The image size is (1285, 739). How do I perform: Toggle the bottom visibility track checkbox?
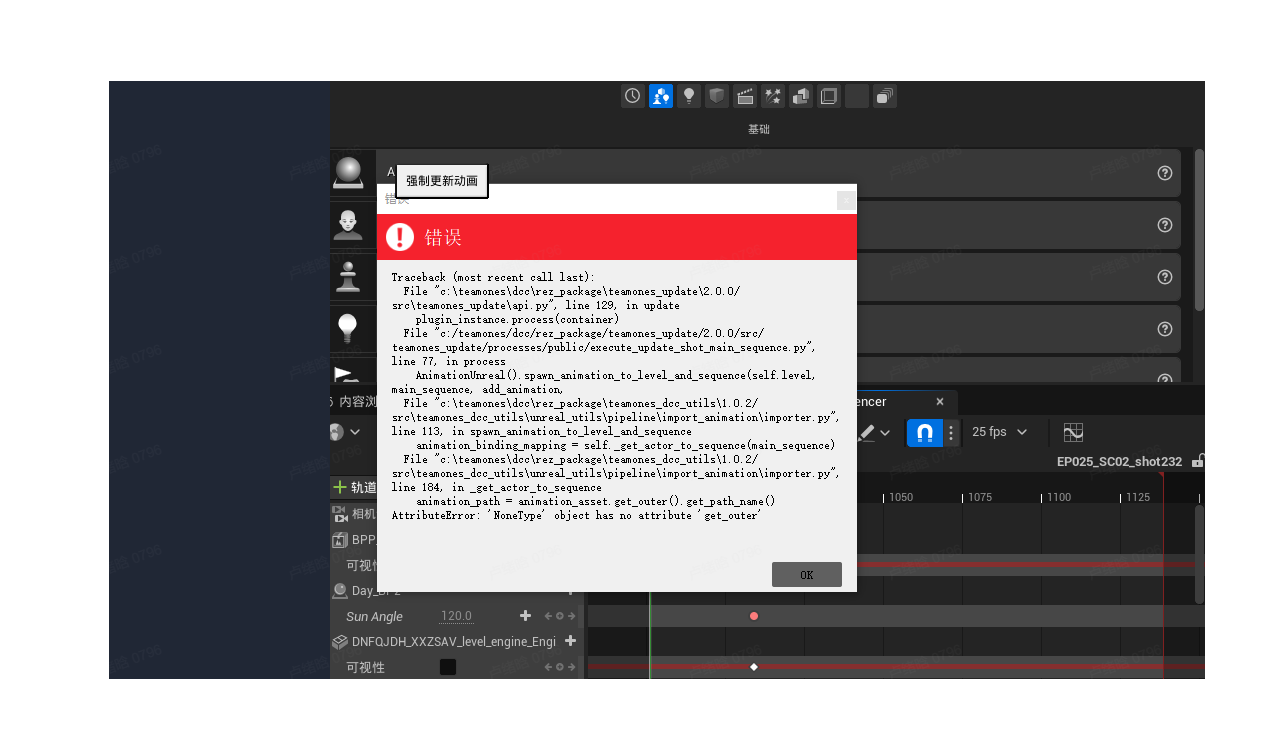(448, 667)
